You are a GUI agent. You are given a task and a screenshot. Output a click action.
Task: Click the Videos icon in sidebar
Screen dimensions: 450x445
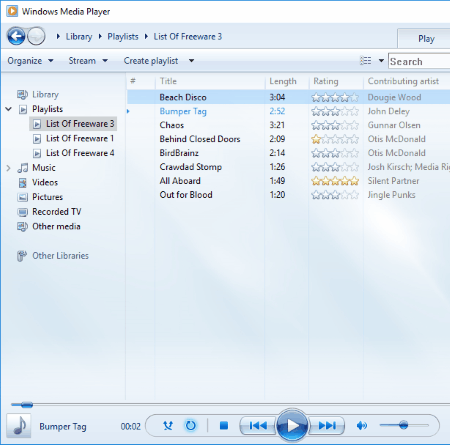[22, 182]
